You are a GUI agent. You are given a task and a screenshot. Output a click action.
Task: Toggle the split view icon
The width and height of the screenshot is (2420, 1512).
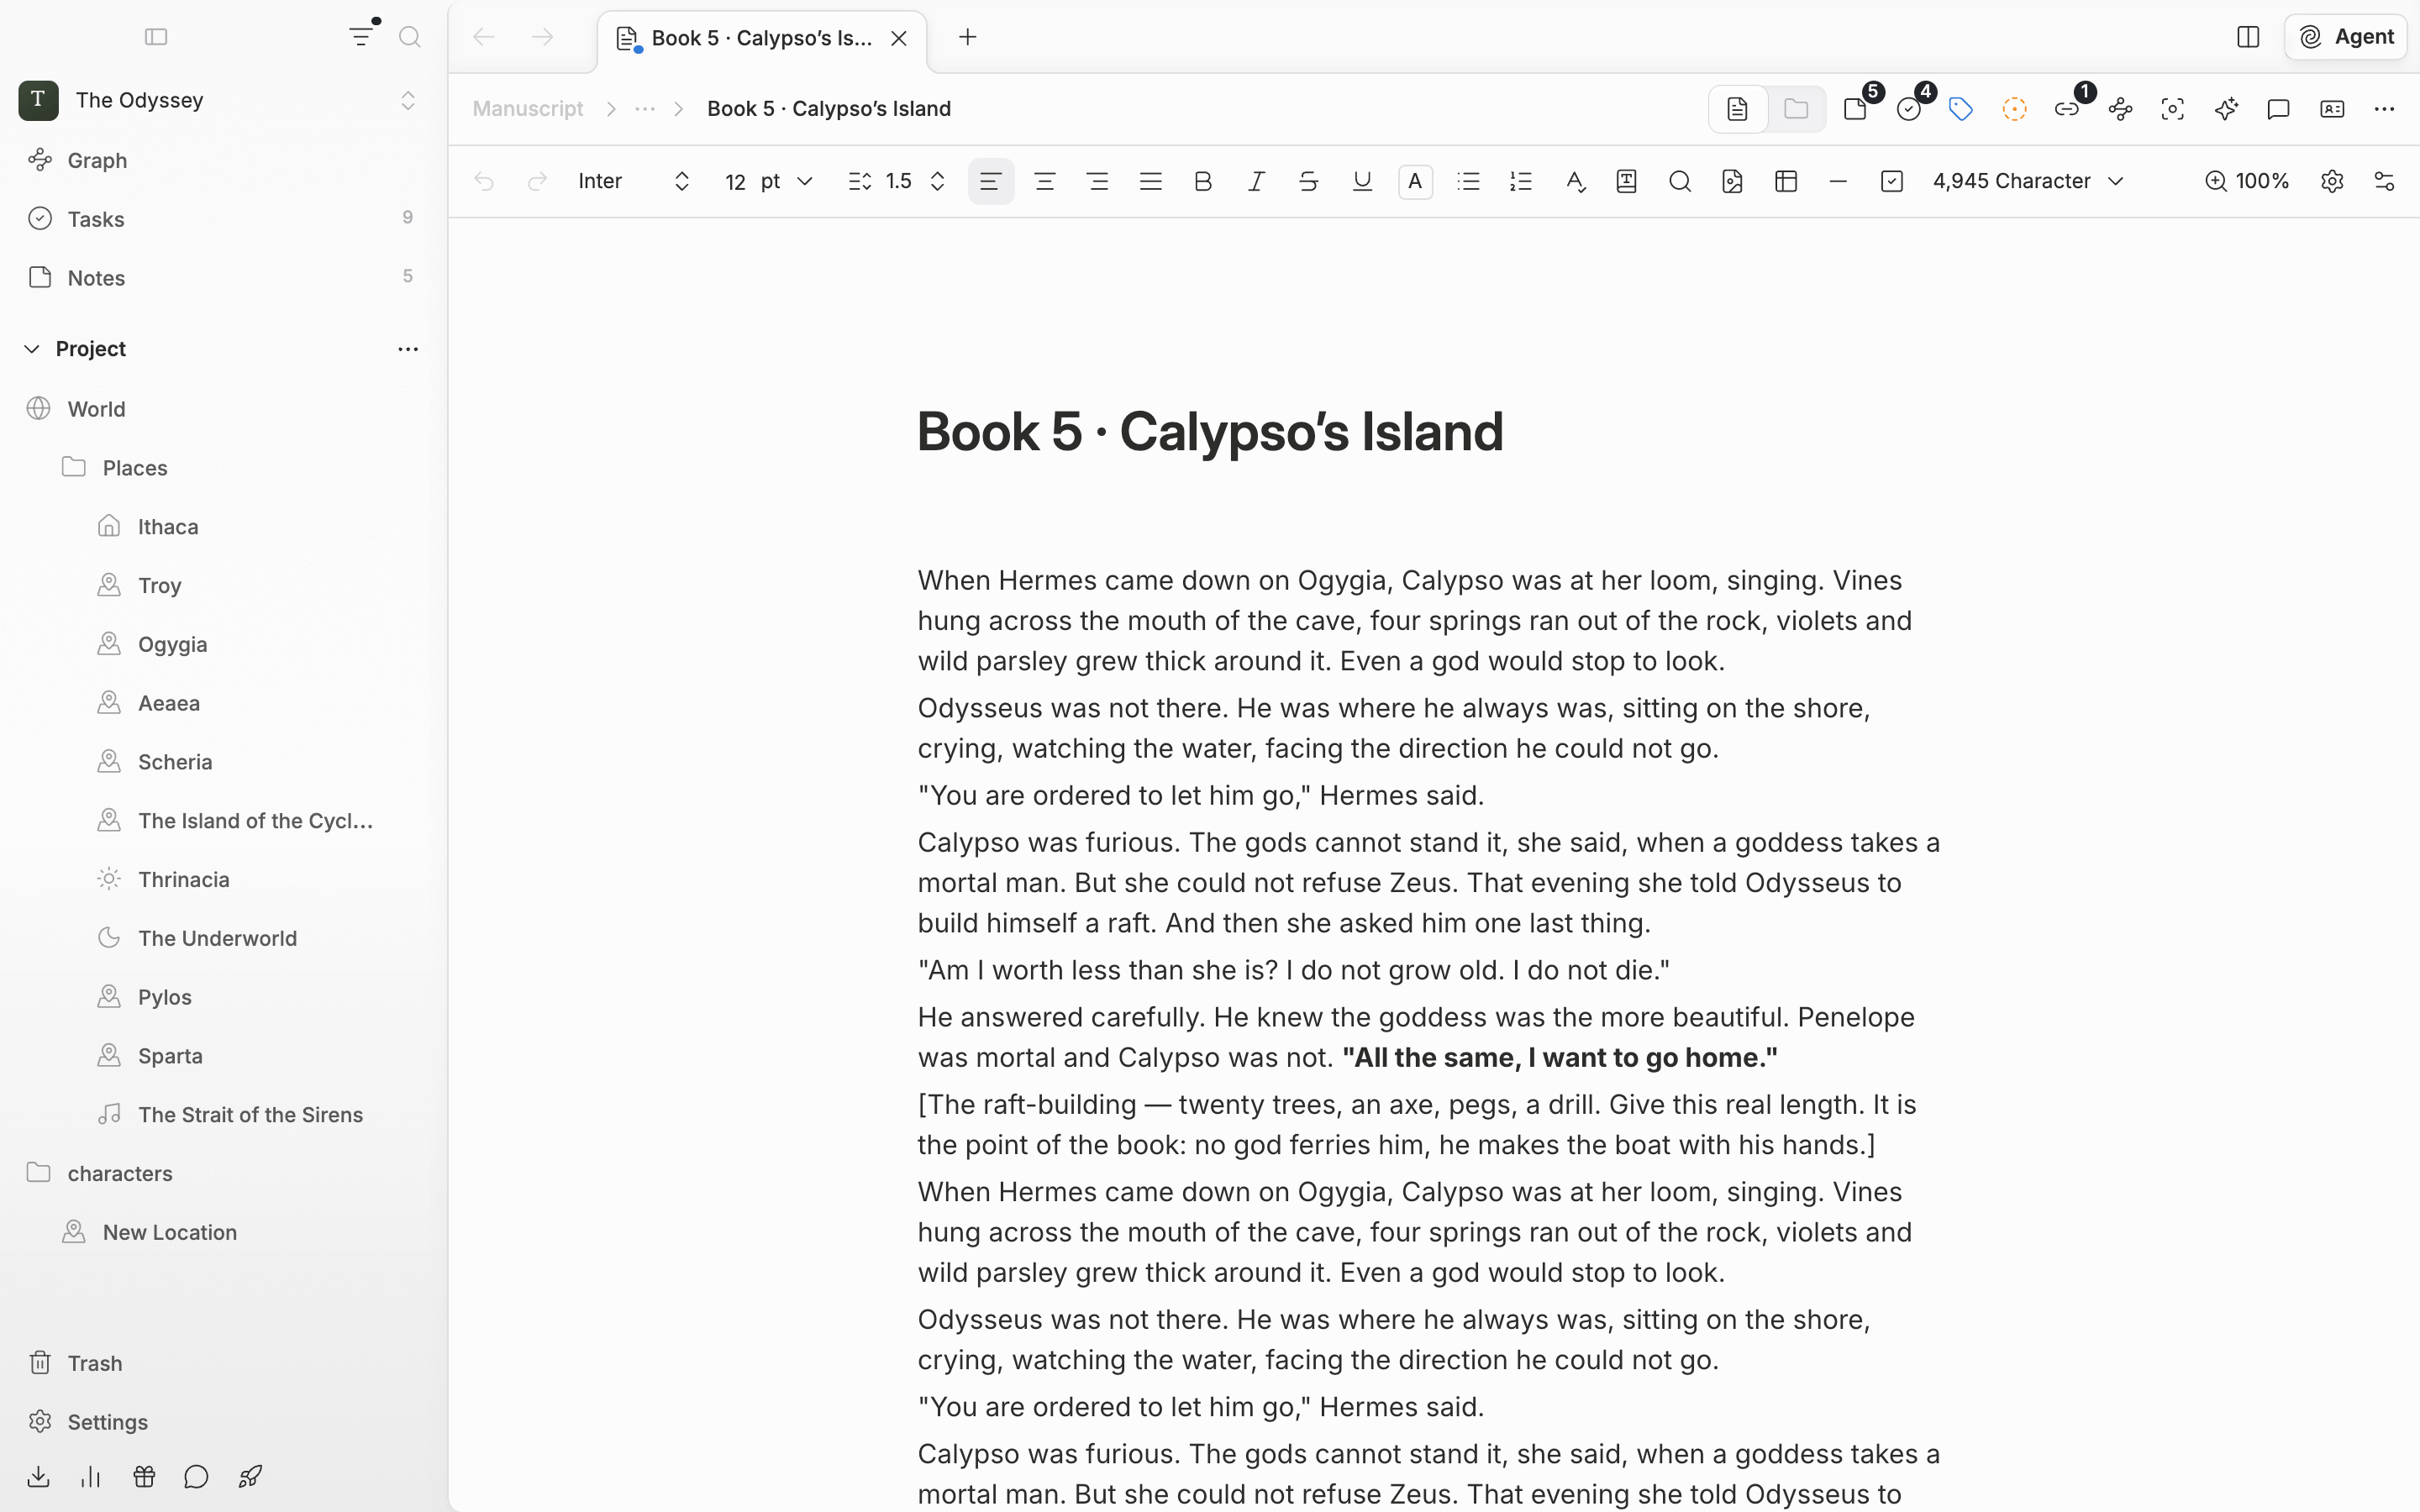click(x=2248, y=37)
